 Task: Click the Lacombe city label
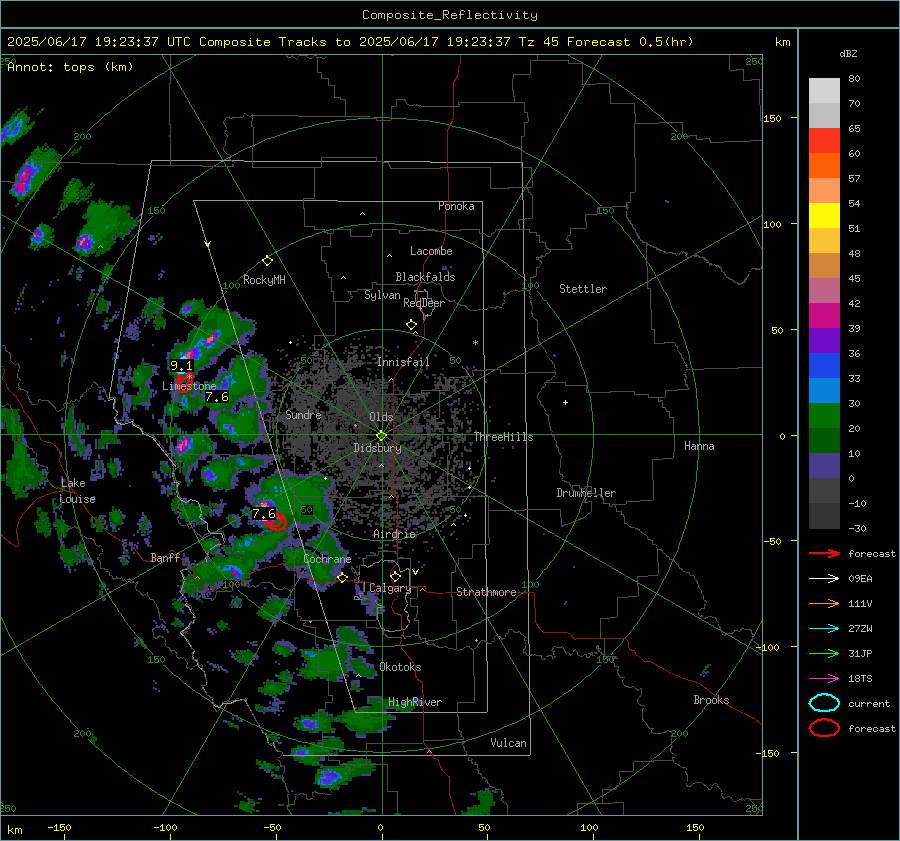pyautogui.click(x=431, y=251)
